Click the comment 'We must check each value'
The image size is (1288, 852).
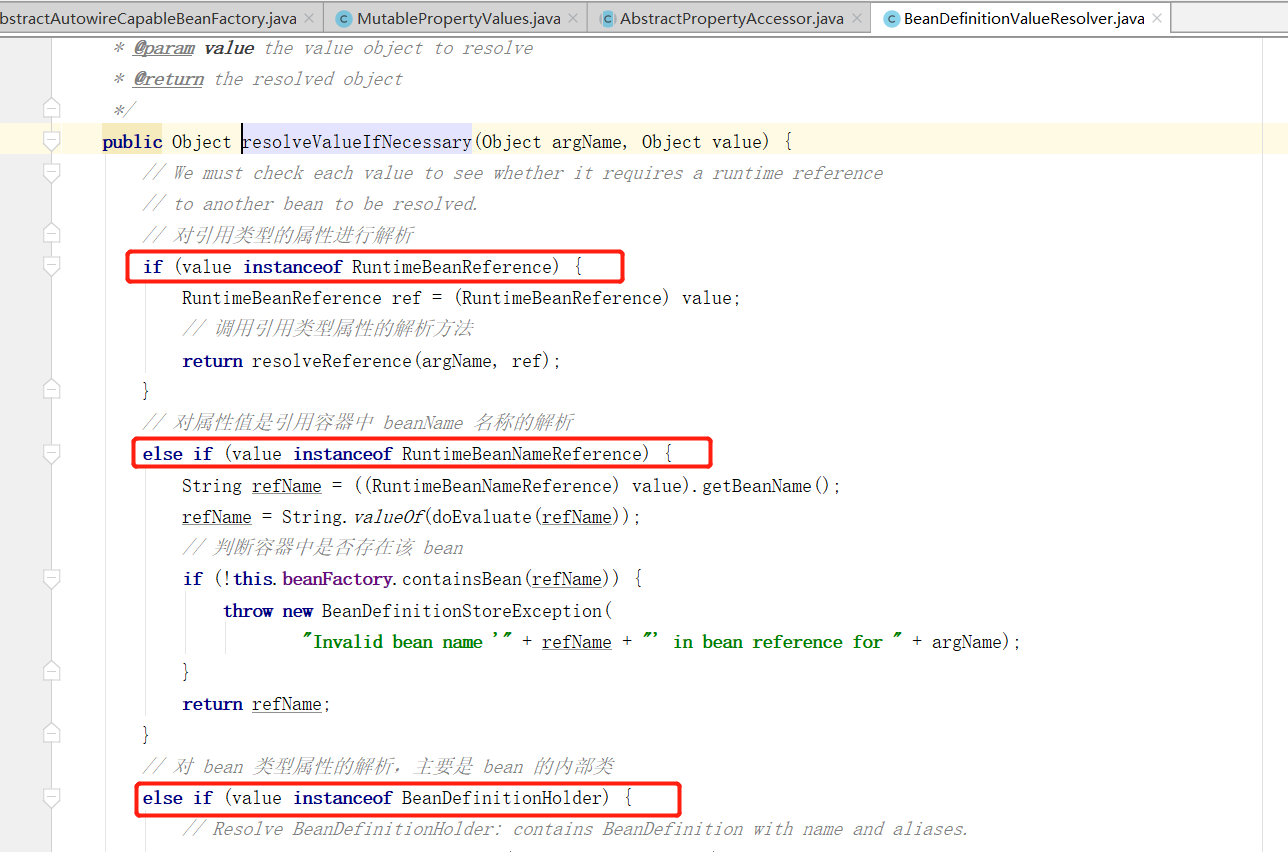(x=513, y=173)
